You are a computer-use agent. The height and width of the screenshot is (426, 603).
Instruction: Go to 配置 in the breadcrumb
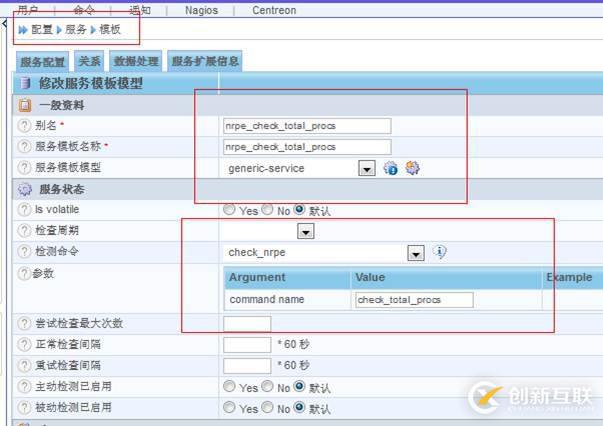pos(42,29)
